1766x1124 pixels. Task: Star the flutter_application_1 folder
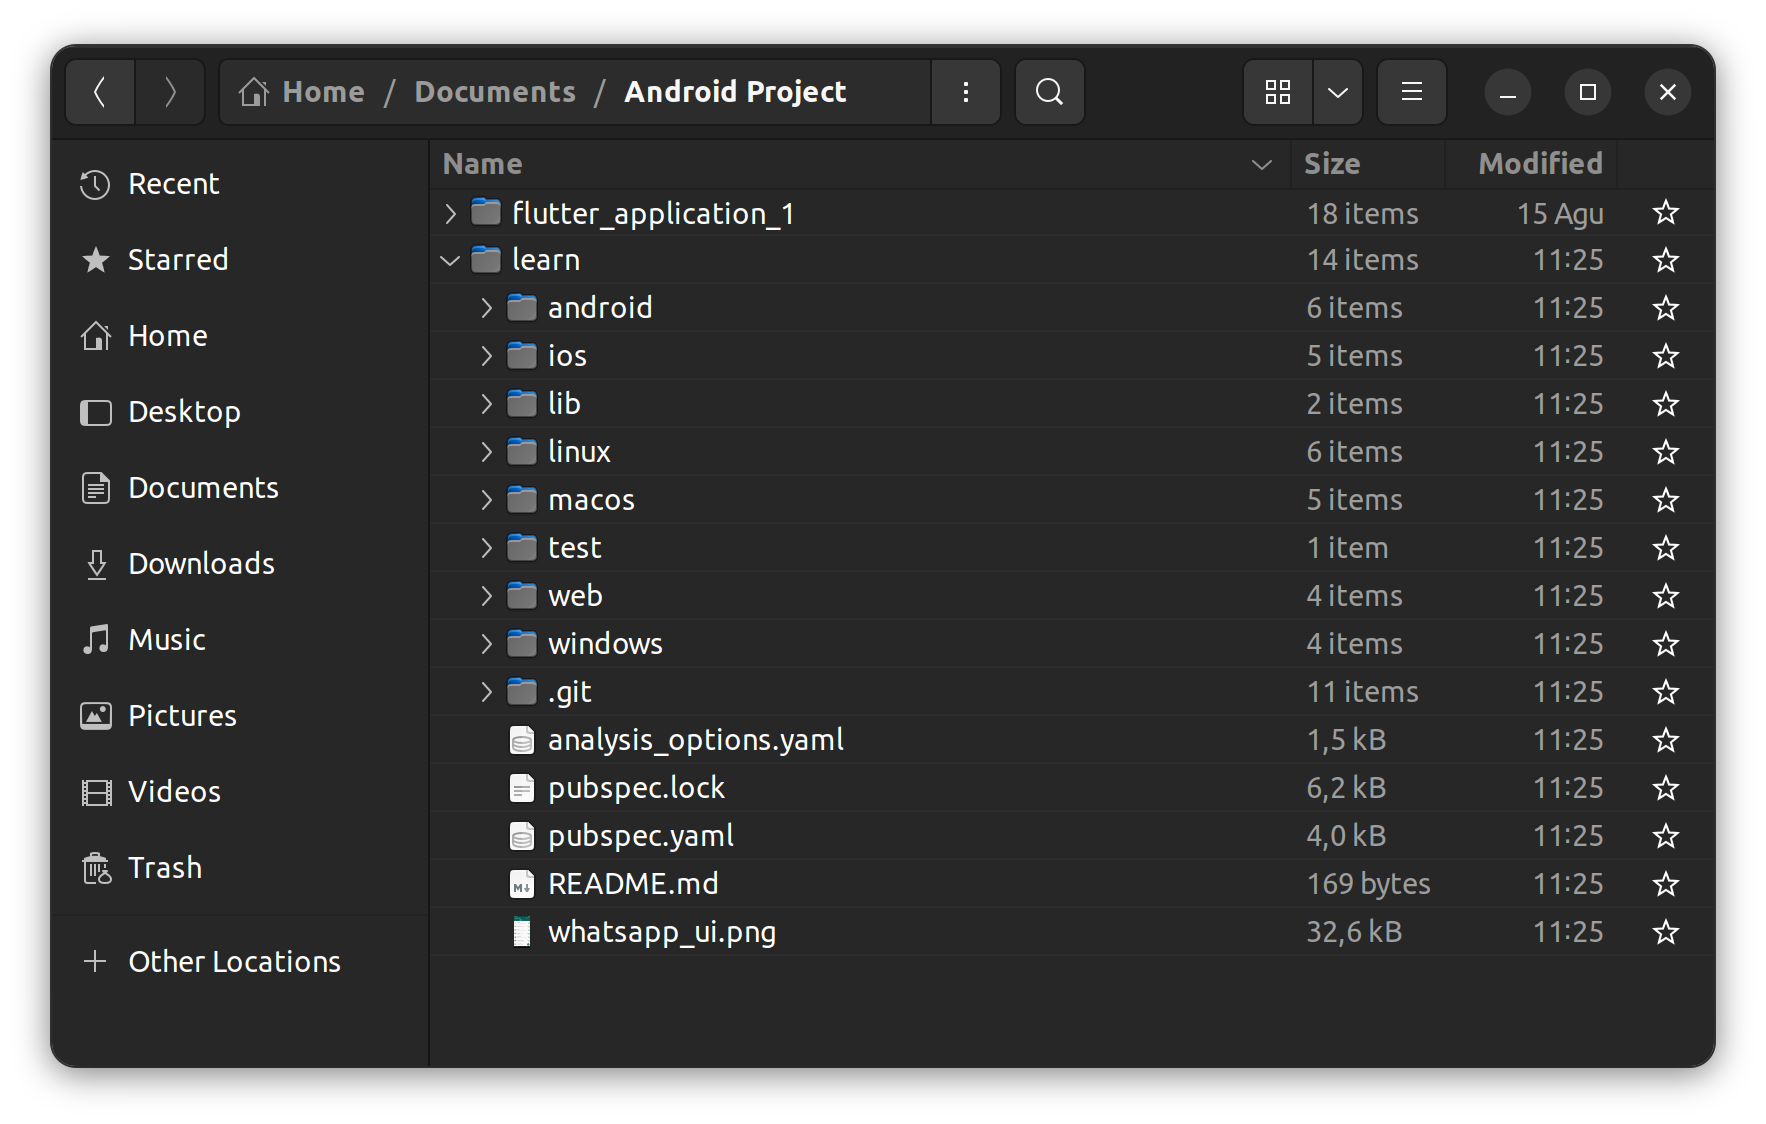[1665, 212]
